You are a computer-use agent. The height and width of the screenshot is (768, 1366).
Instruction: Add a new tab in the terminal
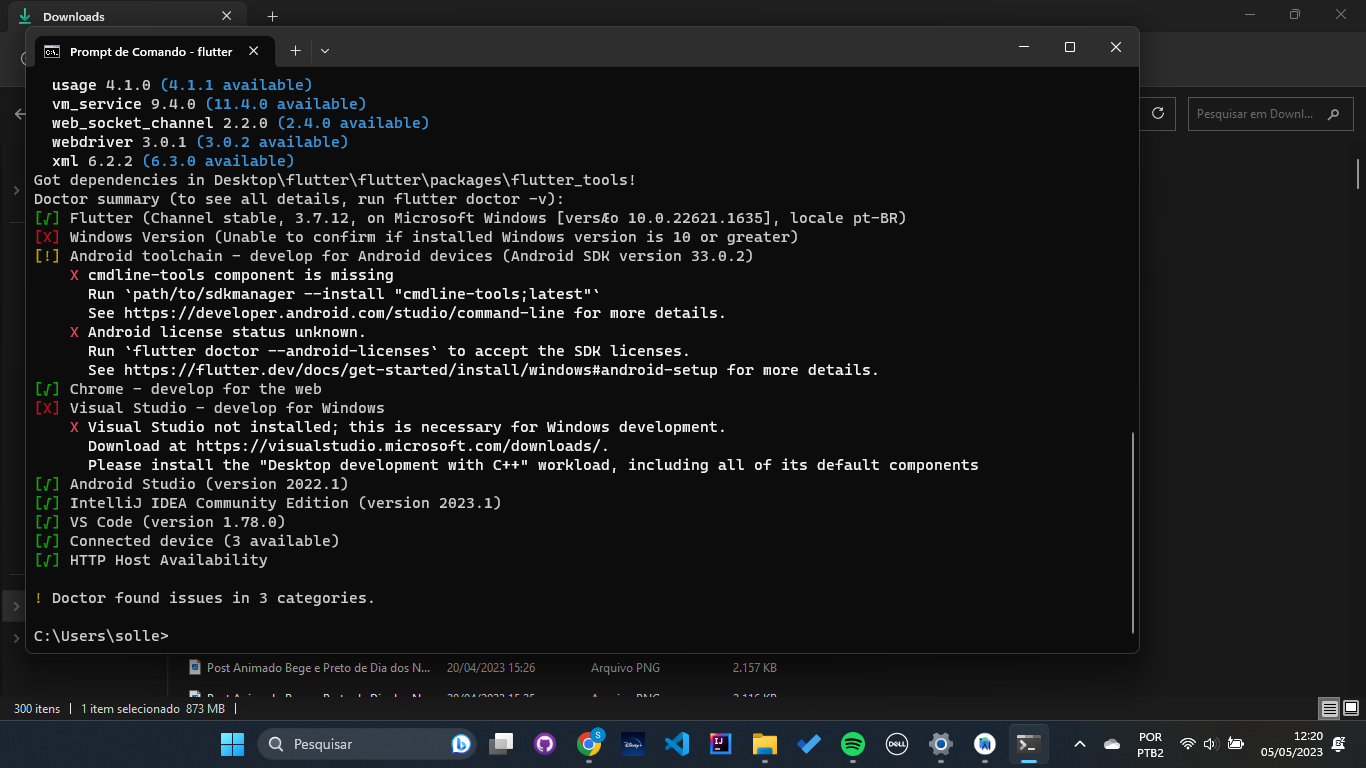[295, 51]
